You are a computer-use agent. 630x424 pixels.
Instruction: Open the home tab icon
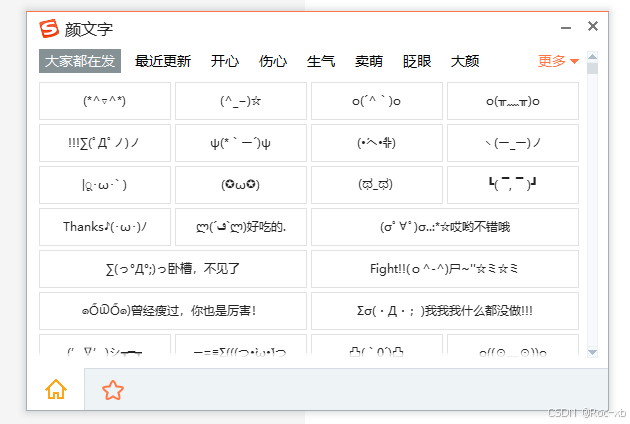coord(56,390)
